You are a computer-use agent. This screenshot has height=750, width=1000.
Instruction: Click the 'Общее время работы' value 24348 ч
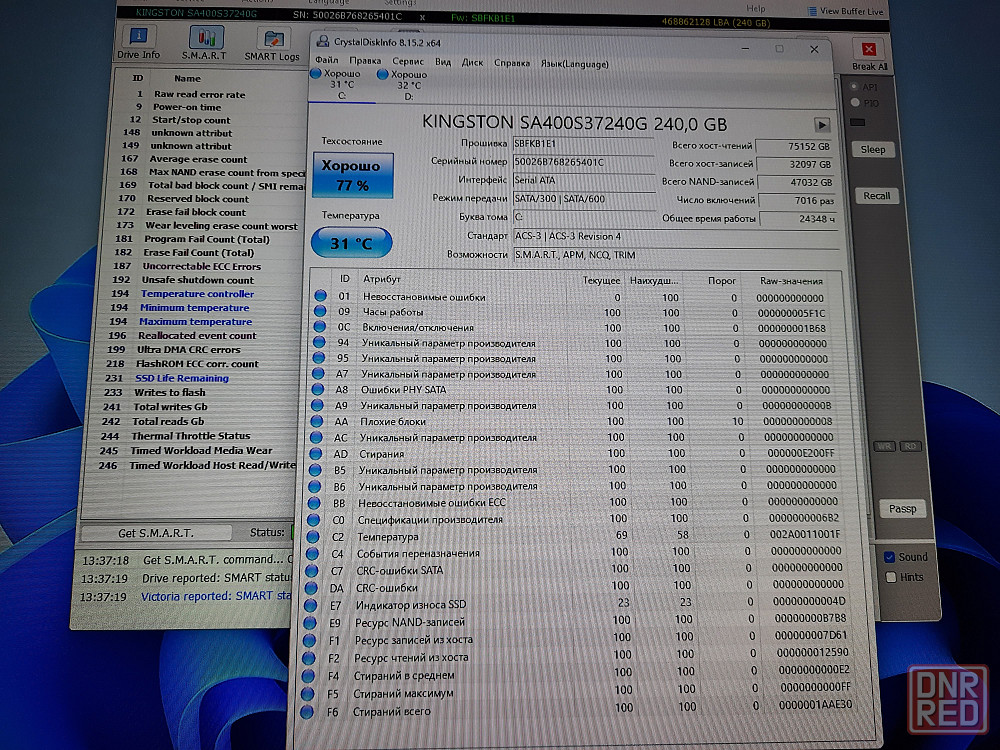[798, 219]
